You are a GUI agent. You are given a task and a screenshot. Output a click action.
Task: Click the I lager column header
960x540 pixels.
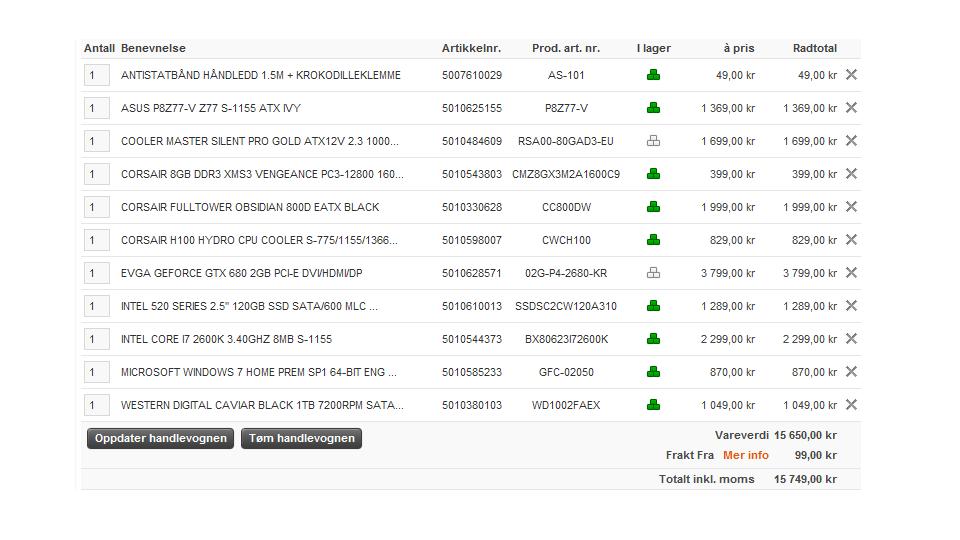(x=653, y=48)
